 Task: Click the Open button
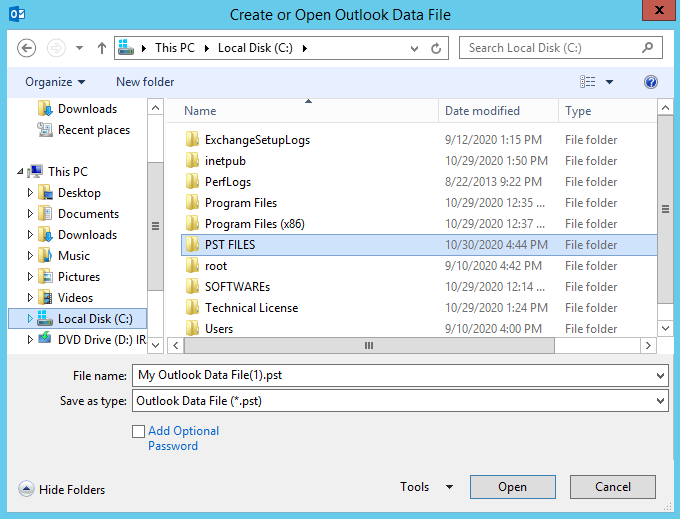click(512, 487)
